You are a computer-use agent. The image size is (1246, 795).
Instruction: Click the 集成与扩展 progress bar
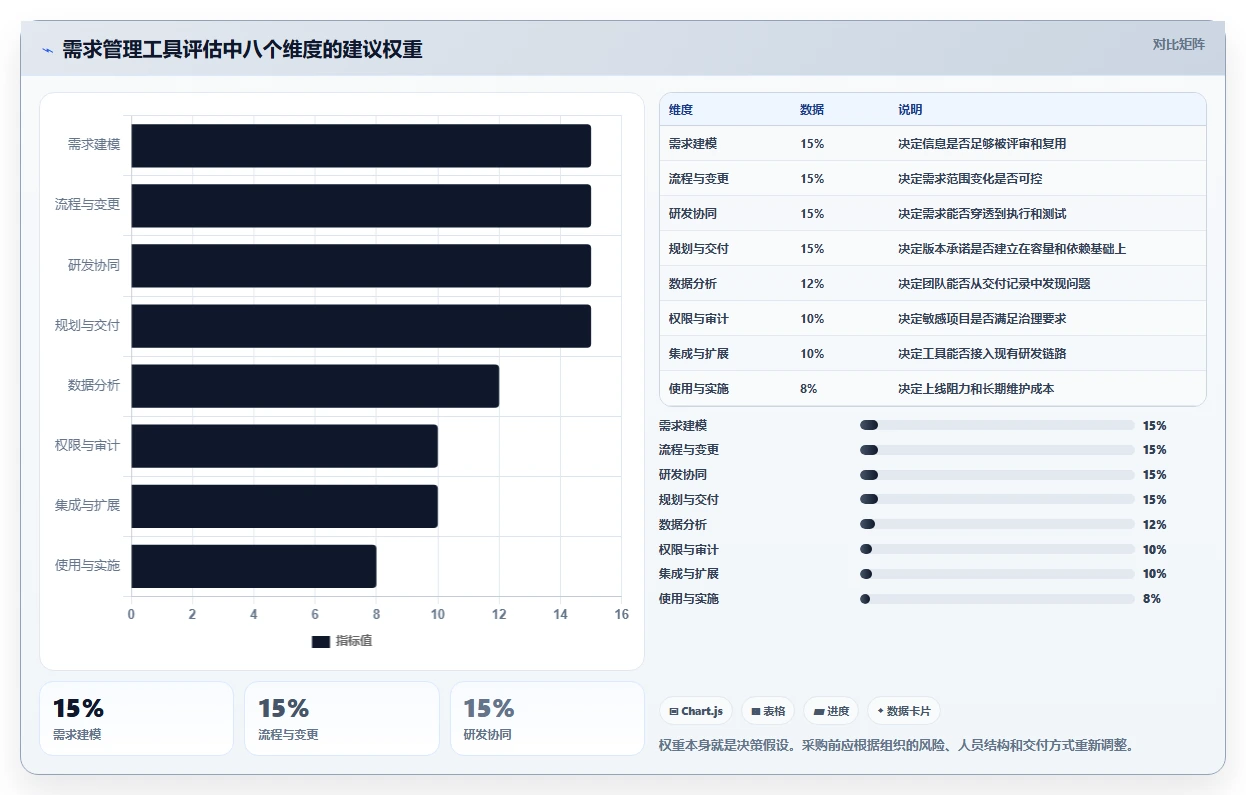pyautogui.click(x=997, y=574)
